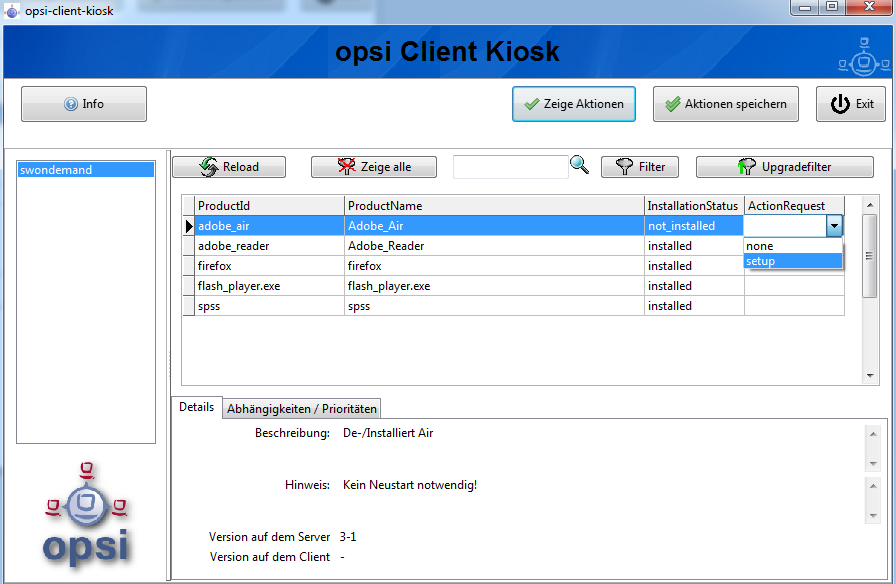
Task: Click the ActionRequest column header
Action: pyautogui.click(x=794, y=206)
